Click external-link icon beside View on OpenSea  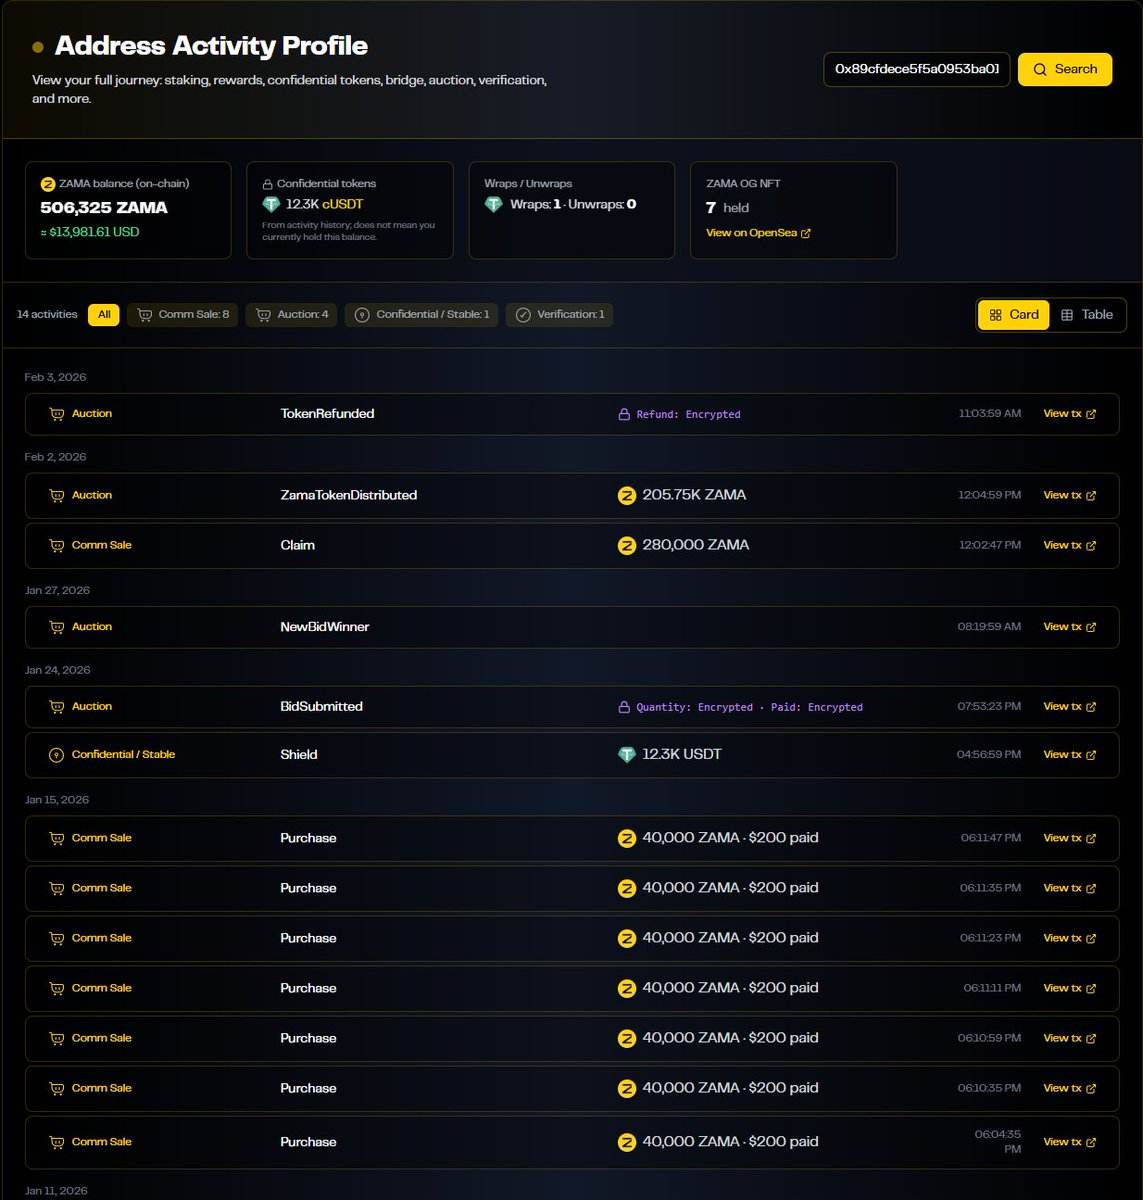tap(806, 233)
